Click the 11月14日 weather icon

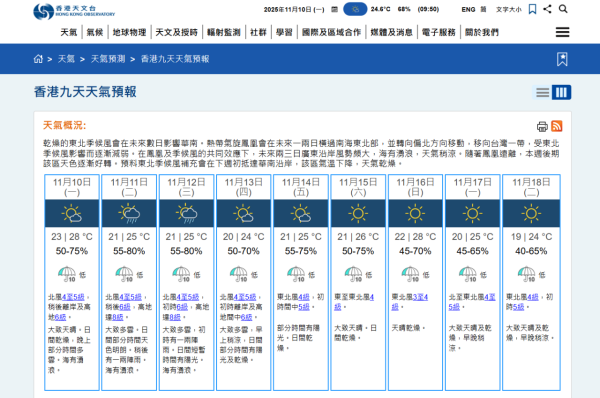[x=301, y=214]
